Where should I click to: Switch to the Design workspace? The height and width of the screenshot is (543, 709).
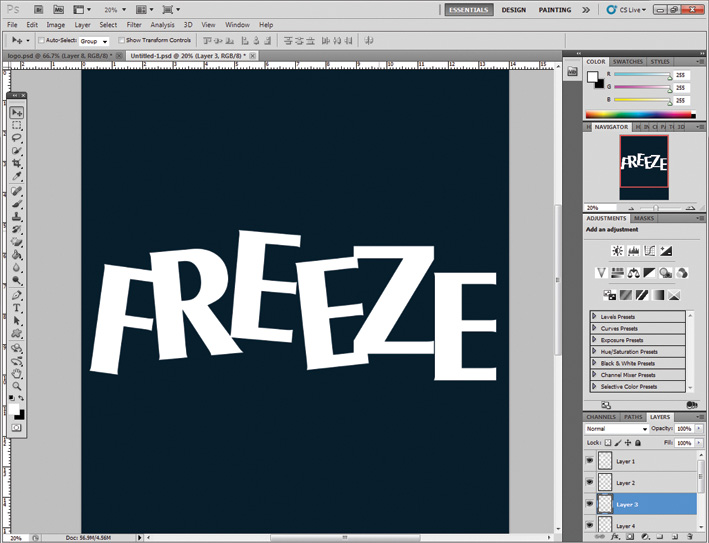(x=514, y=9)
